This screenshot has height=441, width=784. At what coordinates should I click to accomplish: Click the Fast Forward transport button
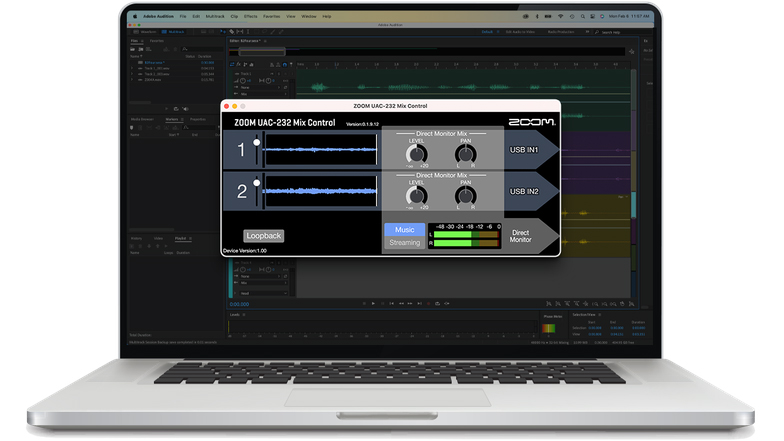(x=410, y=304)
